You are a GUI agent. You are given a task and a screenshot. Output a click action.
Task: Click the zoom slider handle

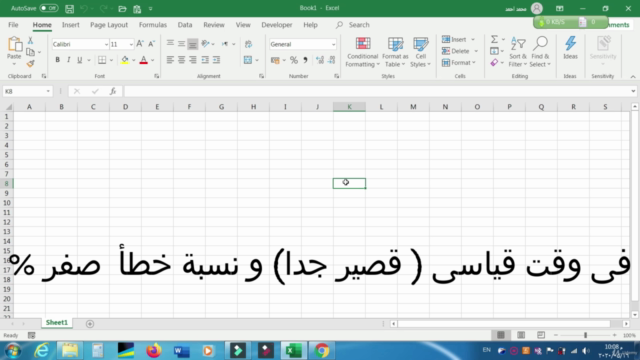(x=585, y=335)
